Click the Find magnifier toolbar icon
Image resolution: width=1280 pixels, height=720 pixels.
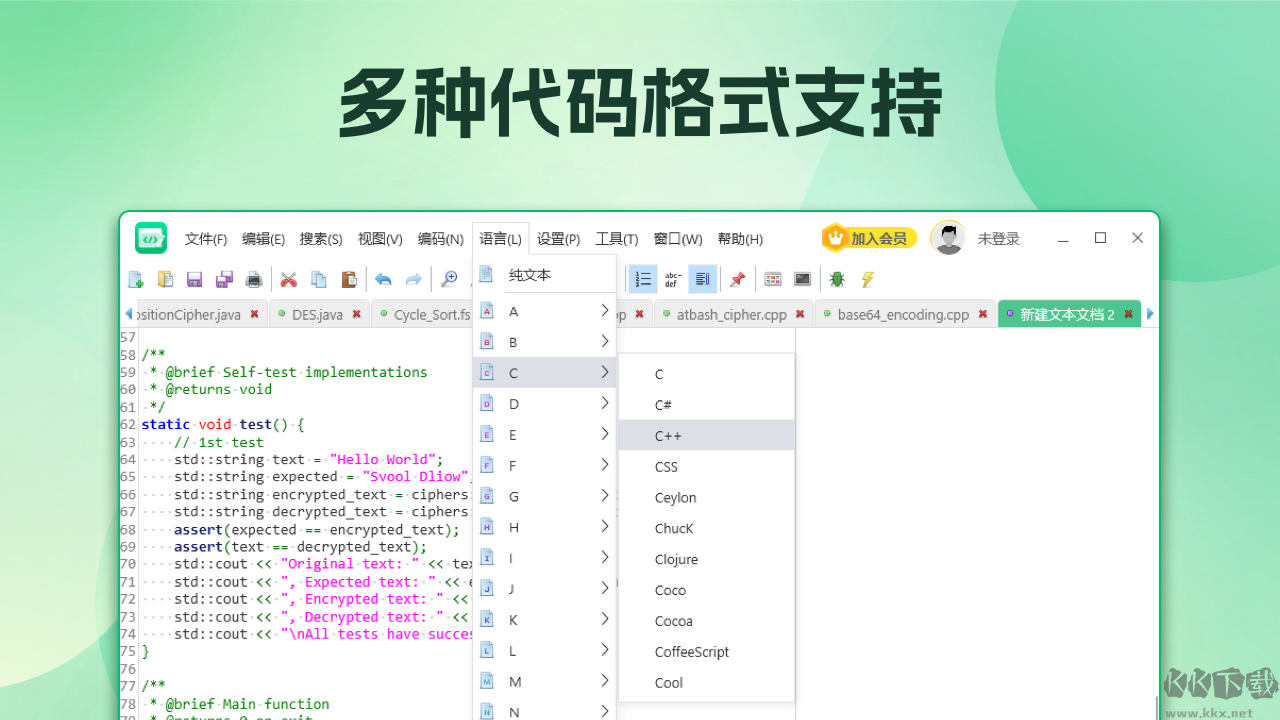click(x=449, y=279)
